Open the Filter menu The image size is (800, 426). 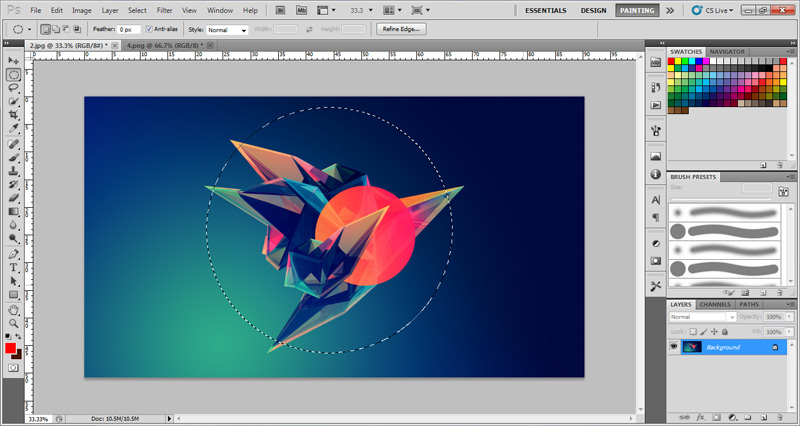pos(164,10)
